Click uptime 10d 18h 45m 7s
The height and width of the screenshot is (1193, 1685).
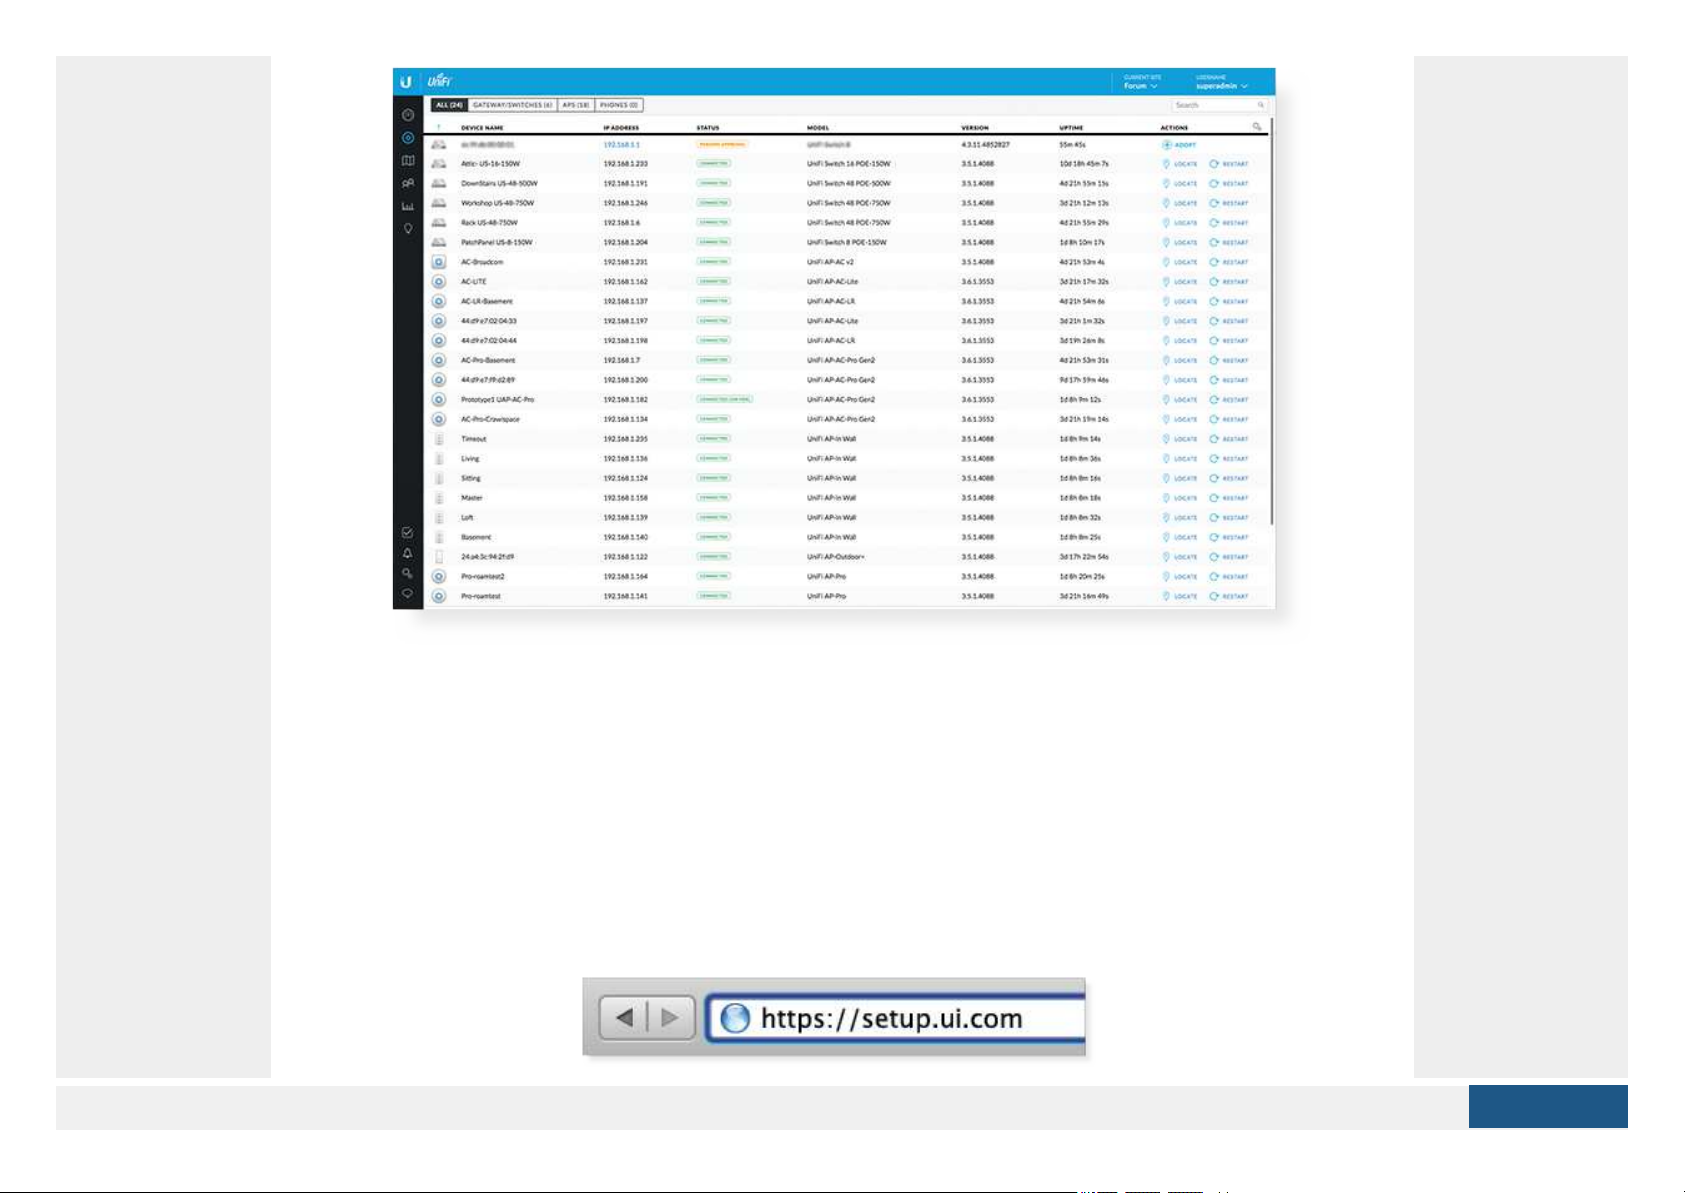click(x=1084, y=164)
